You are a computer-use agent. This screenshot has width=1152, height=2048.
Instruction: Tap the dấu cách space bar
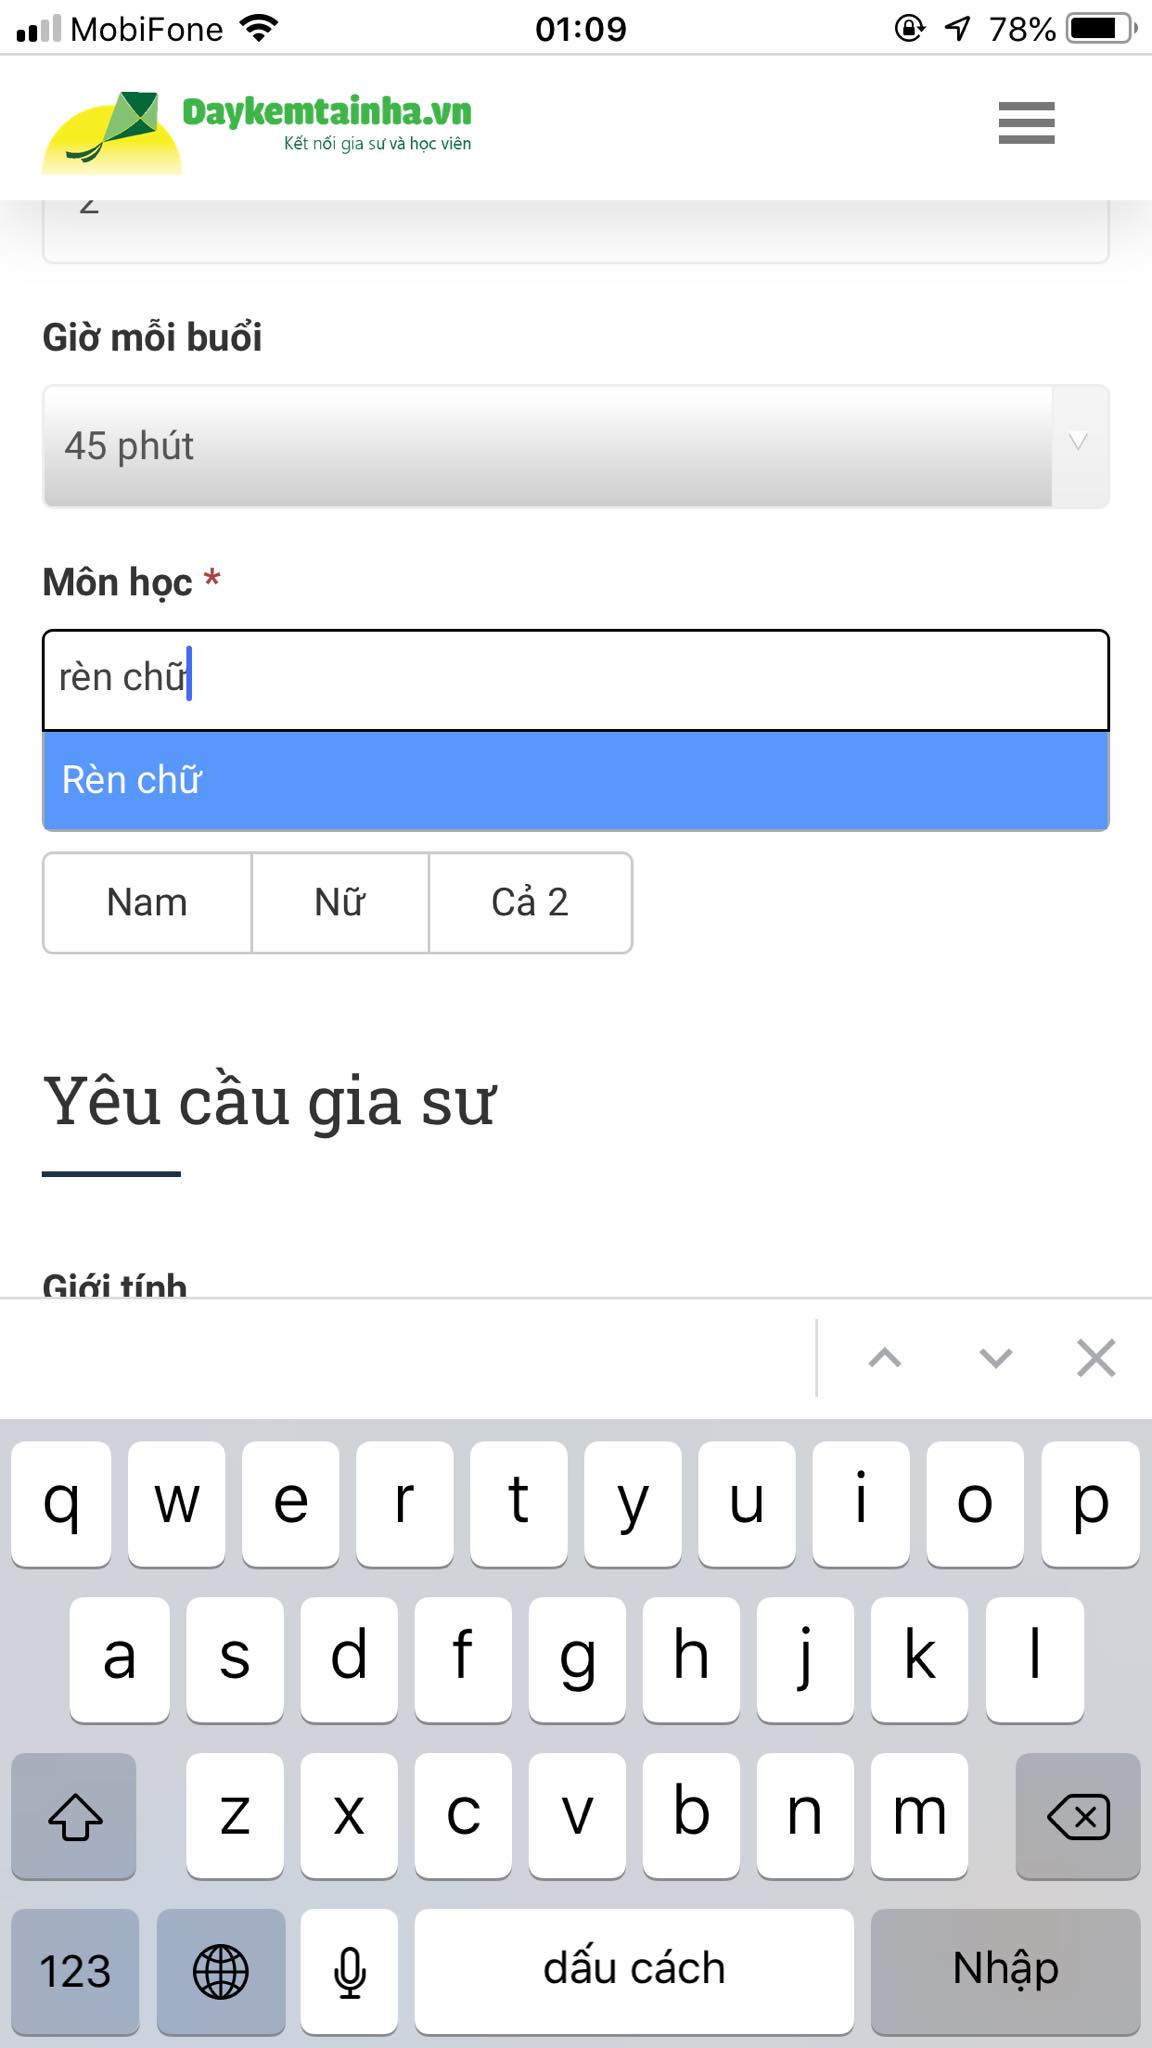pyautogui.click(x=634, y=1971)
